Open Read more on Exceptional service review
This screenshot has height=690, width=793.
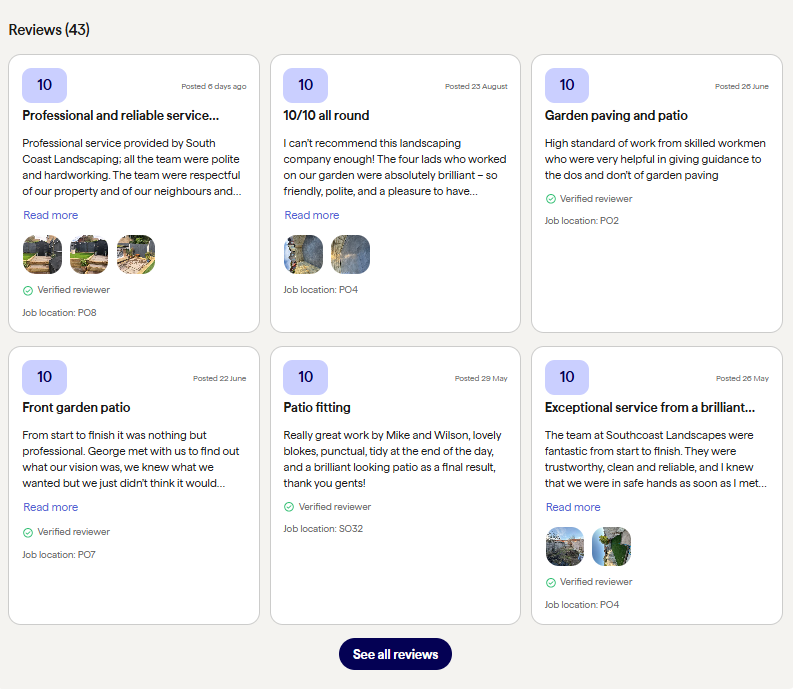573,507
